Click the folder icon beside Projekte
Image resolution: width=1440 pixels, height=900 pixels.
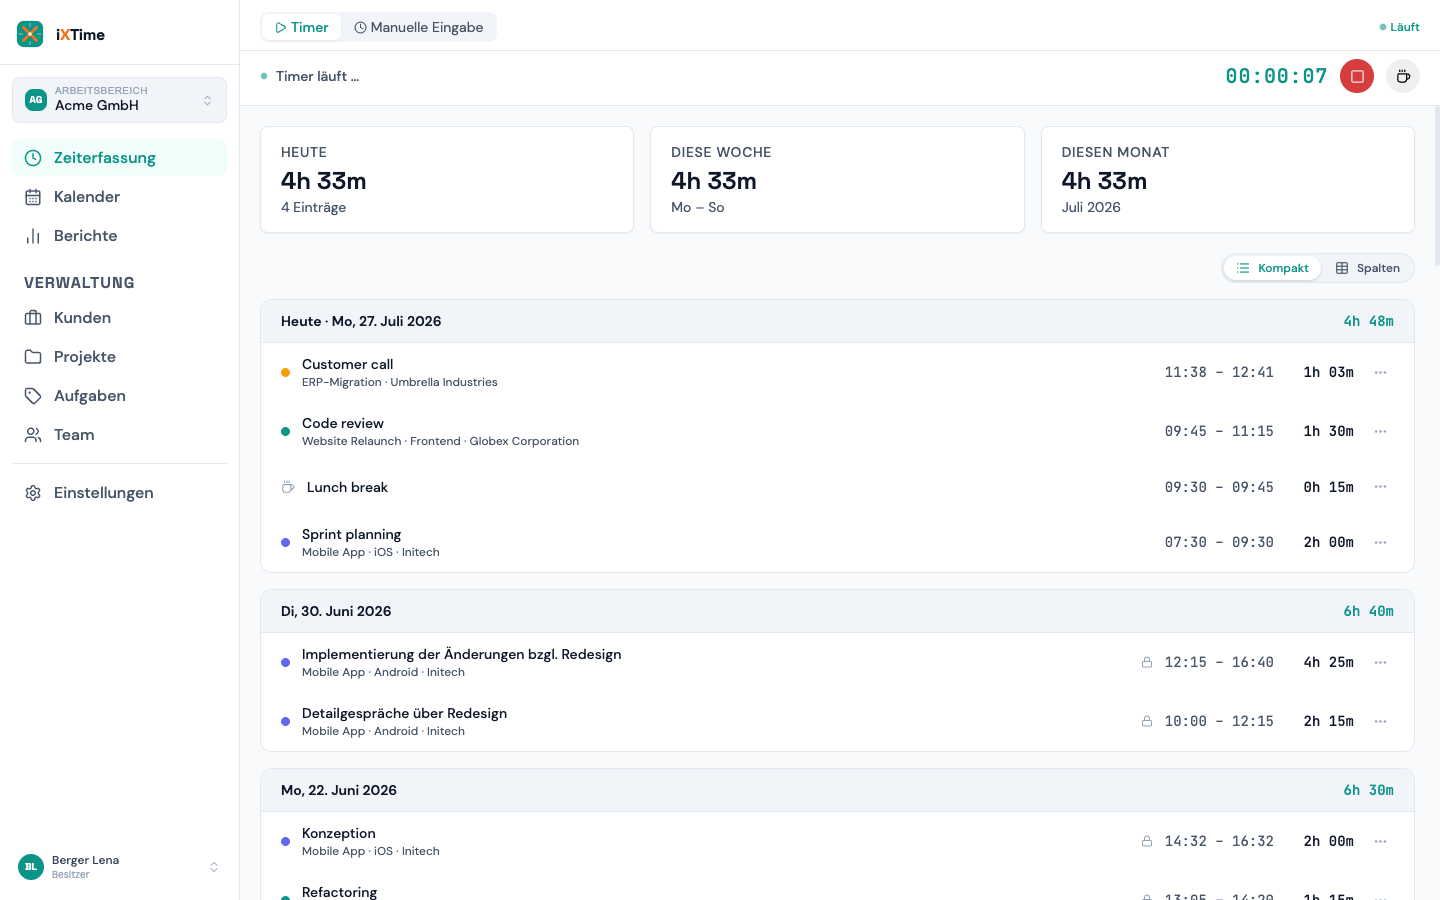pos(33,357)
